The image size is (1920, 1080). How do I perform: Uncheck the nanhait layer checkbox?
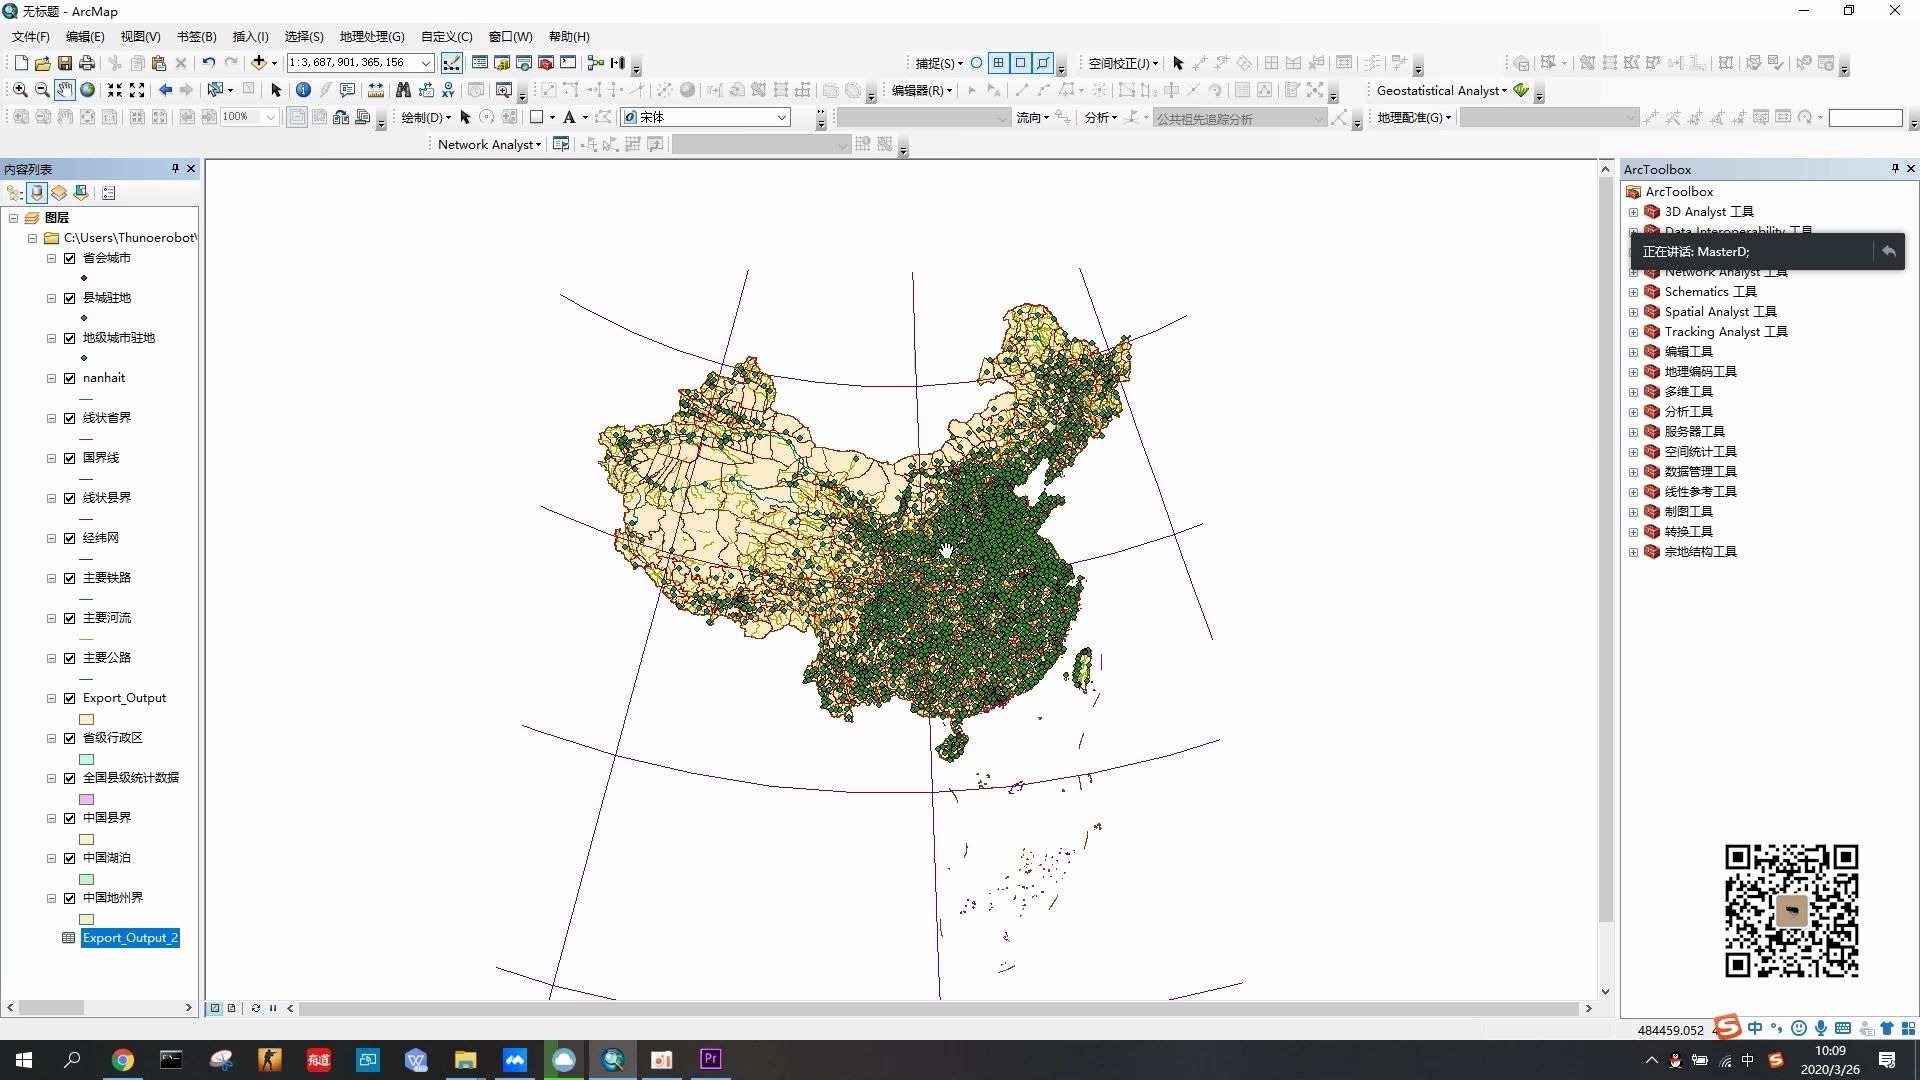[x=70, y=378]
